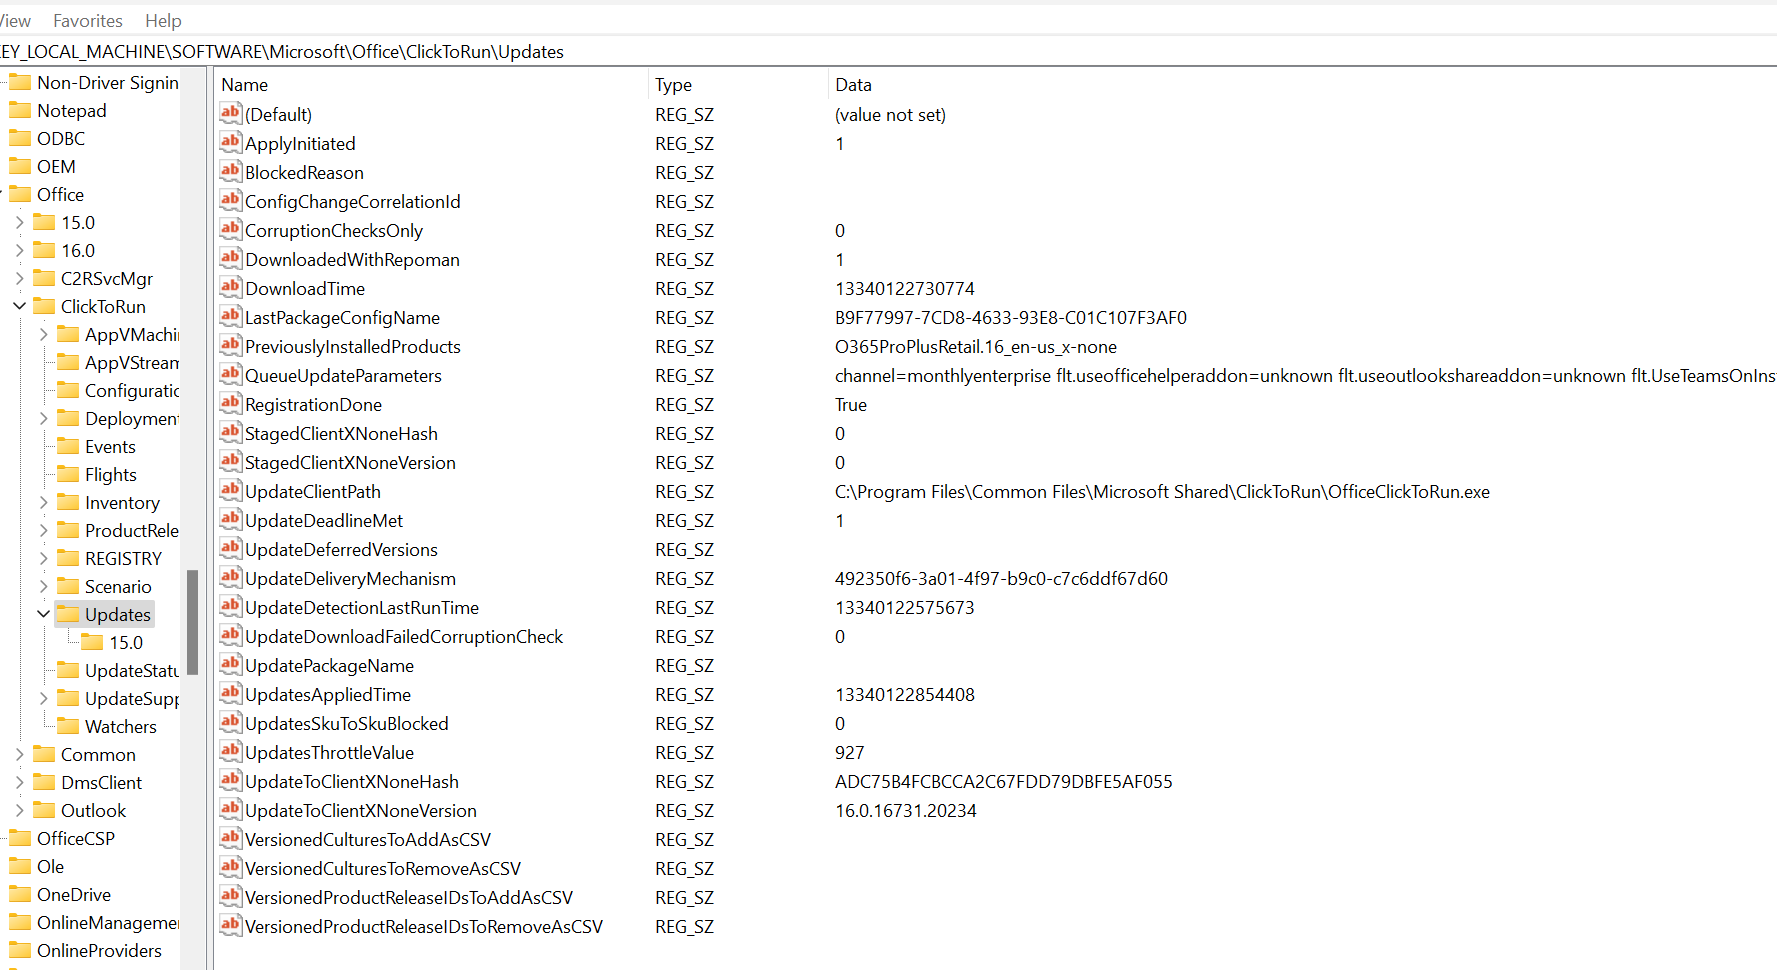Click the Watchers folder icon
The height and width of the screenshot is (970, 1777).
click(68, 726)
